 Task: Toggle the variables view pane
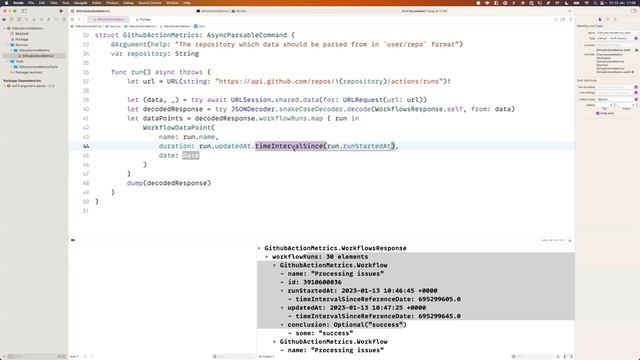coord(566,356)
